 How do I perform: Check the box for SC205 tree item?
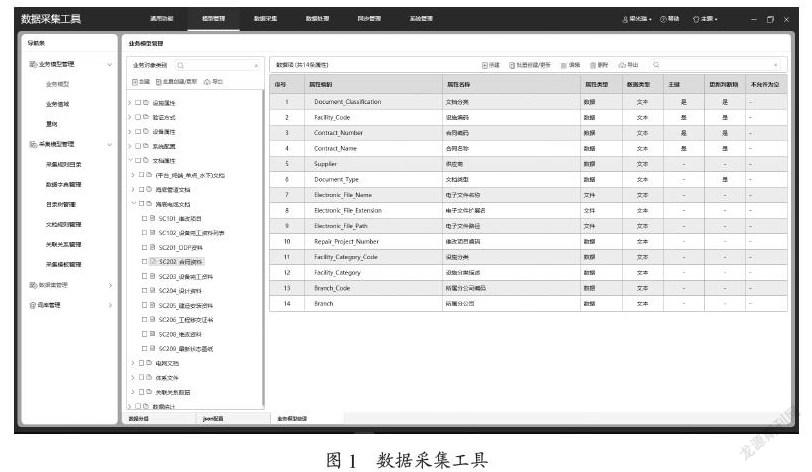(x=144, y=305)
